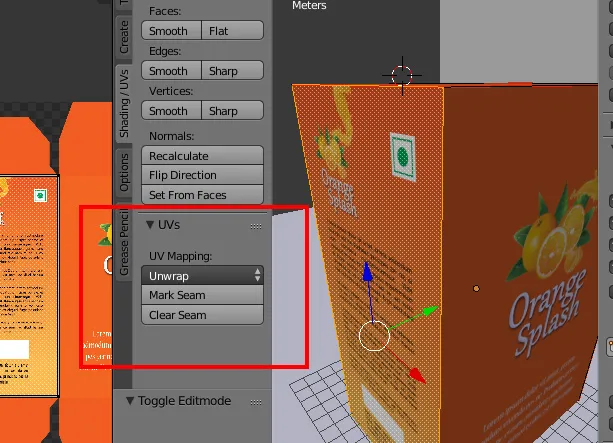Set faces shading to Flat
Image resolution: width=613 pixels, height=443 pixels.
233,30
